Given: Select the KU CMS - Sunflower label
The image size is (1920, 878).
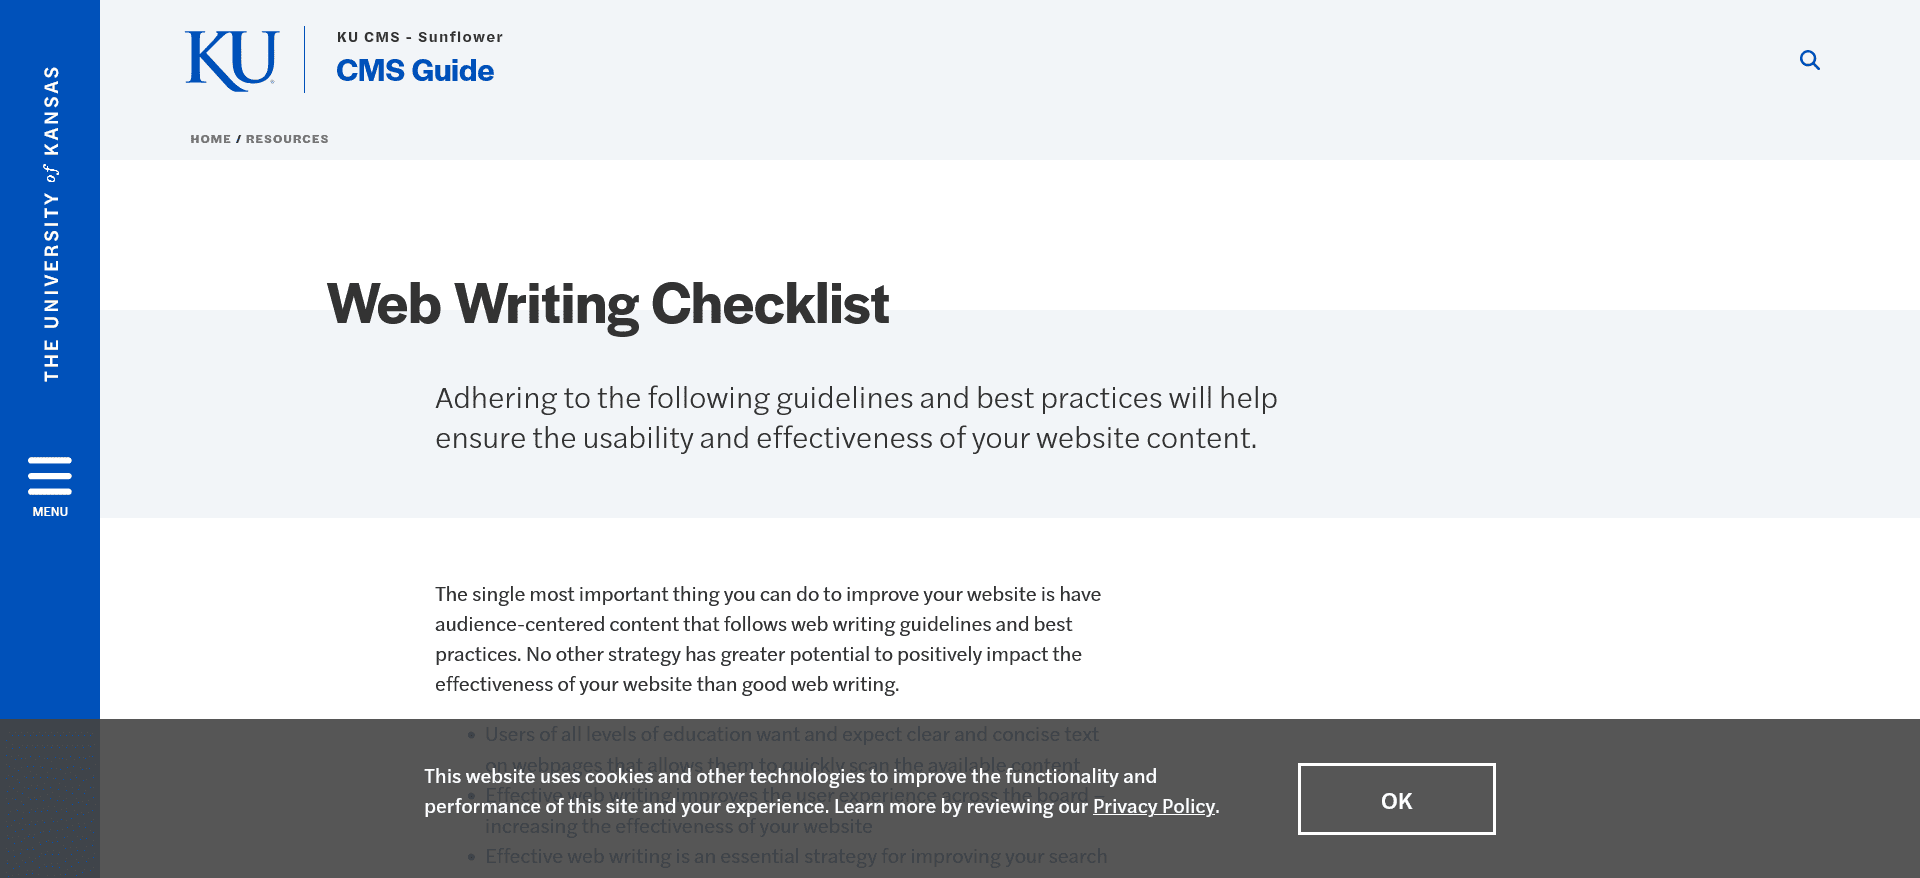Looking at the screenshot, I should point(419,36).
